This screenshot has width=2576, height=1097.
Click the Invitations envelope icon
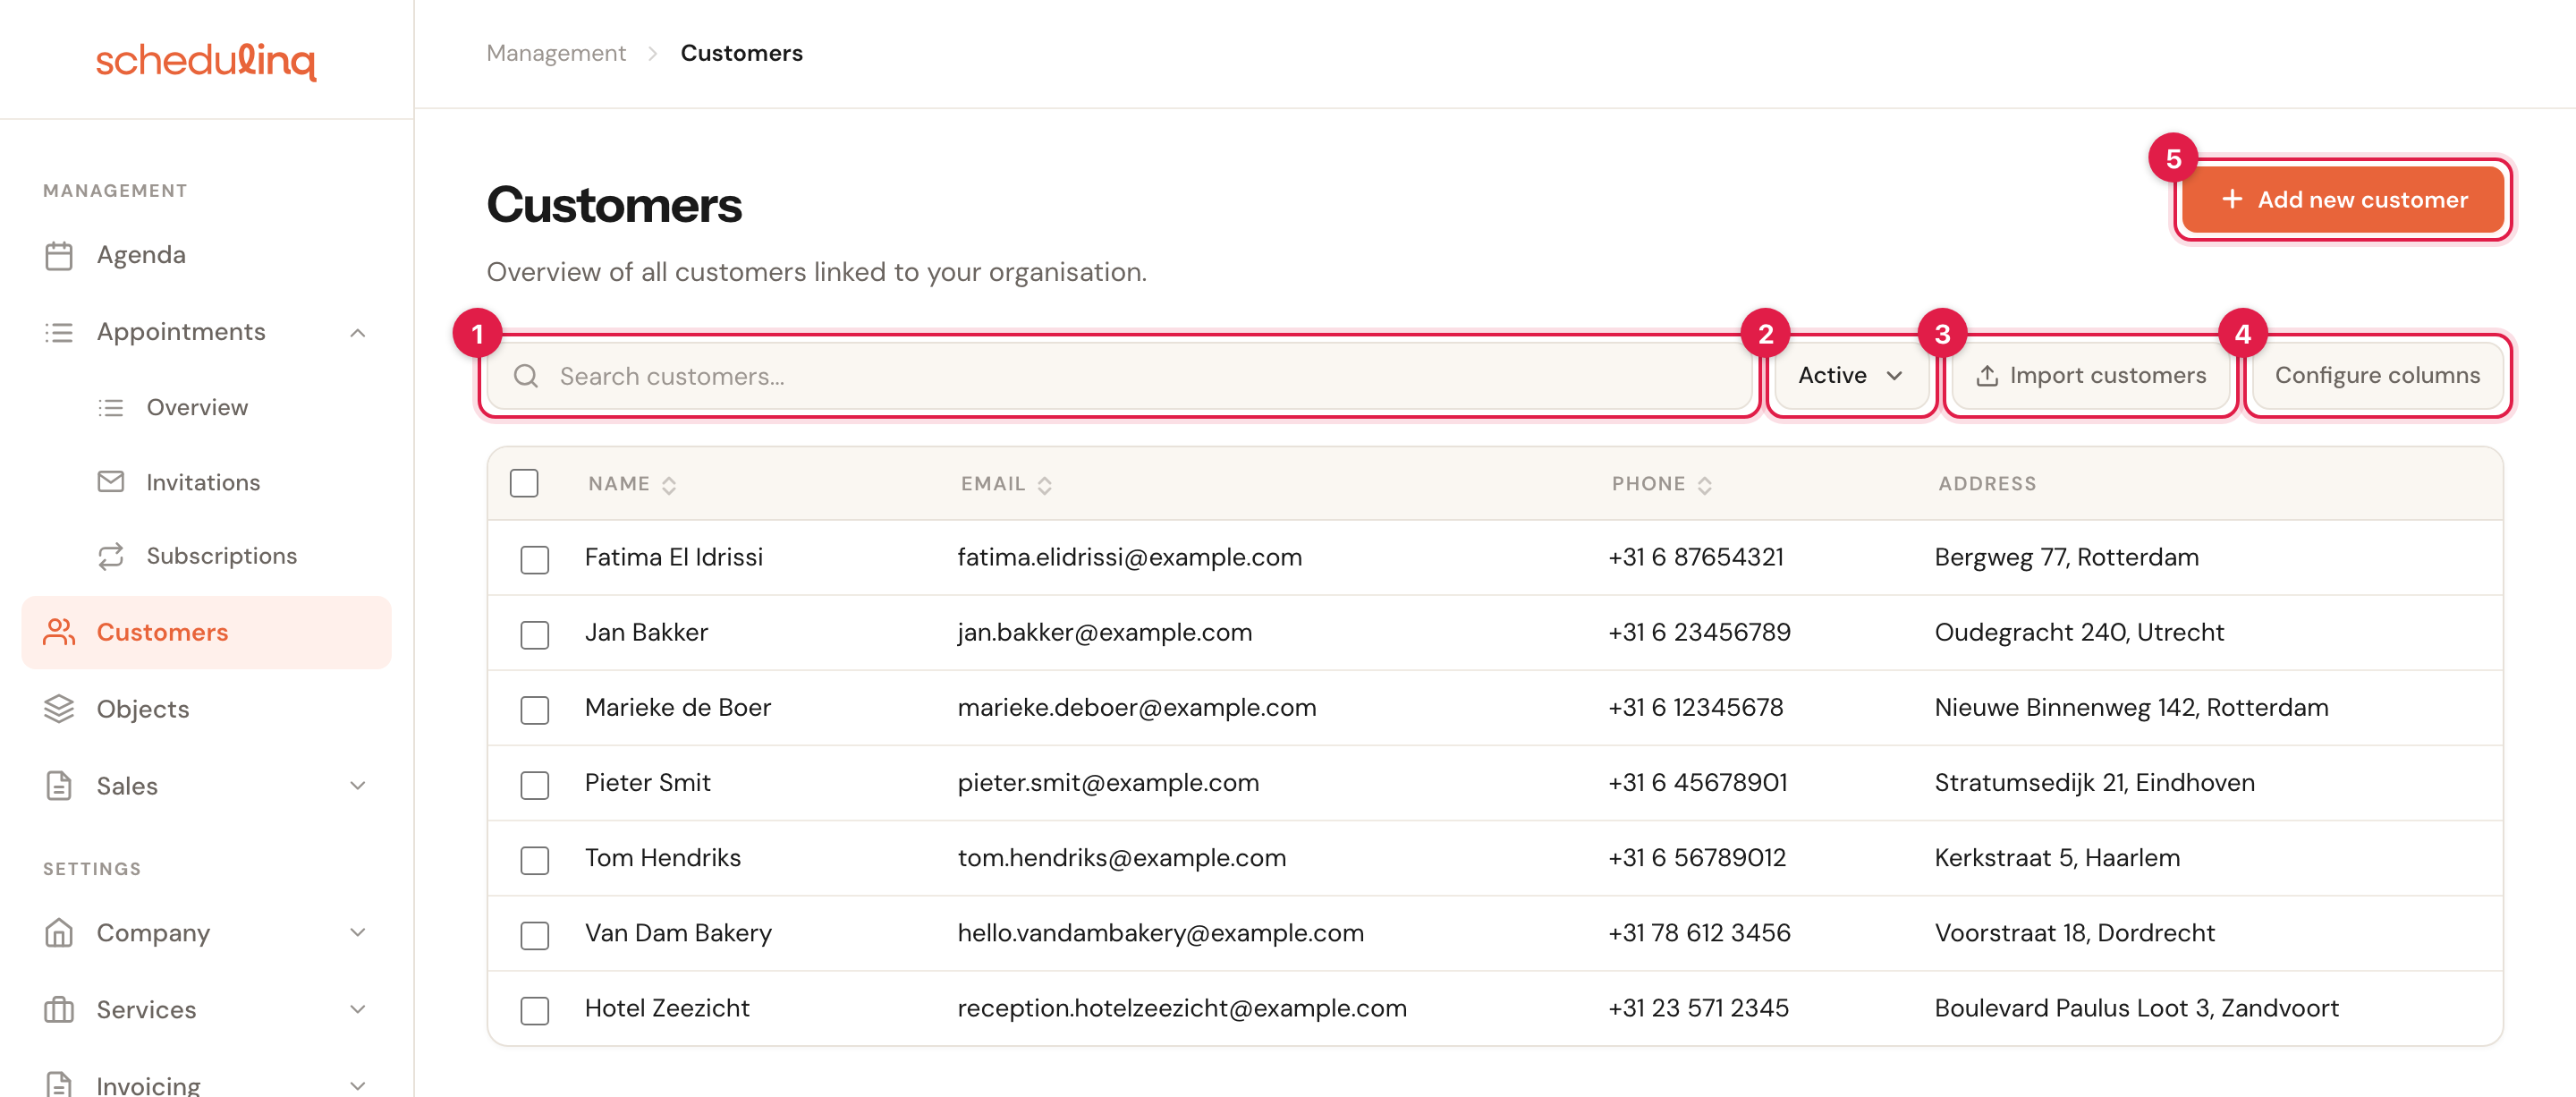point(111,482)
